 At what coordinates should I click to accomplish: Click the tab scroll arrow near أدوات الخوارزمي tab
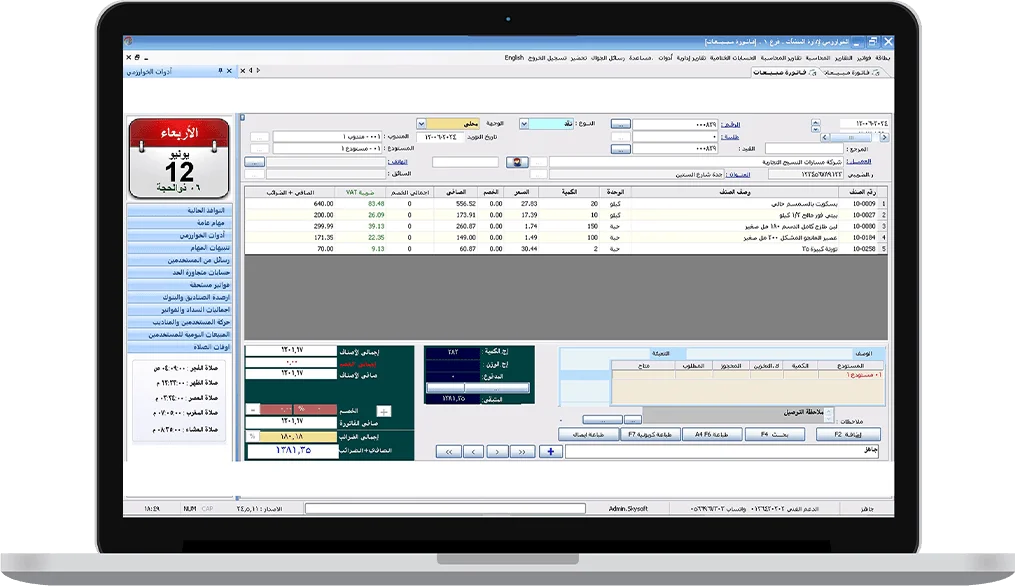252,71
